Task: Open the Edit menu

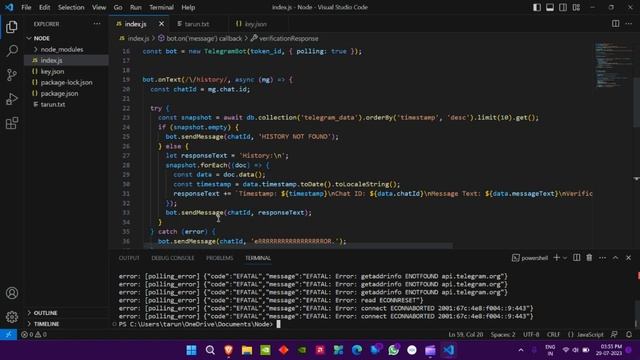Action: point(44,7)
